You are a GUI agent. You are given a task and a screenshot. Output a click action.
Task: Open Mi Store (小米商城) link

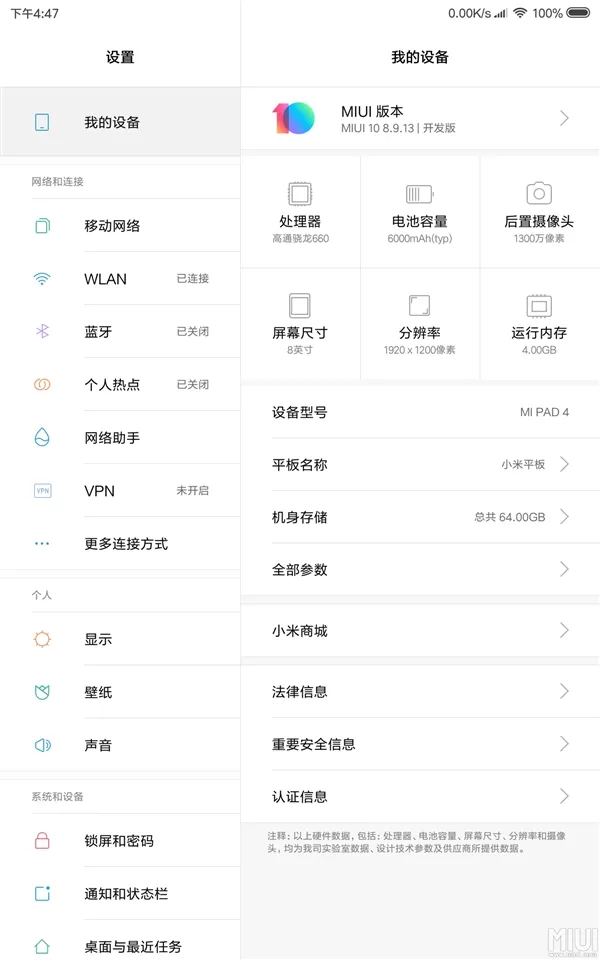pyautogui.click(x=420, y=631)
